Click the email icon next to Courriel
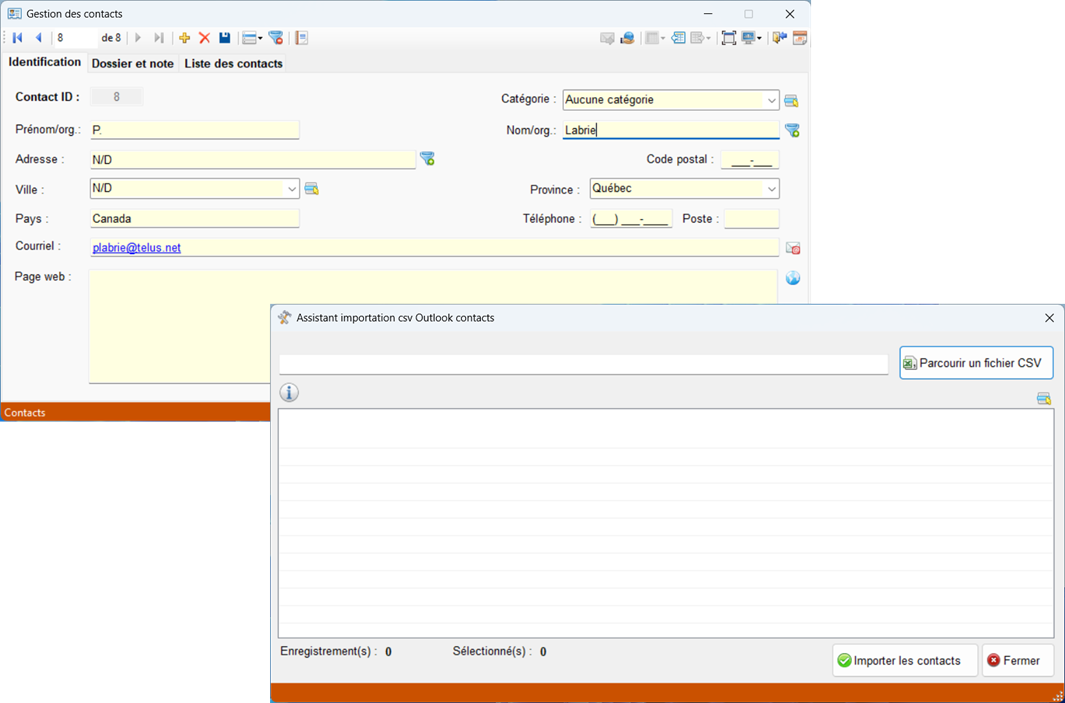This screenshot has width=1065, height=703. point(792,248)
